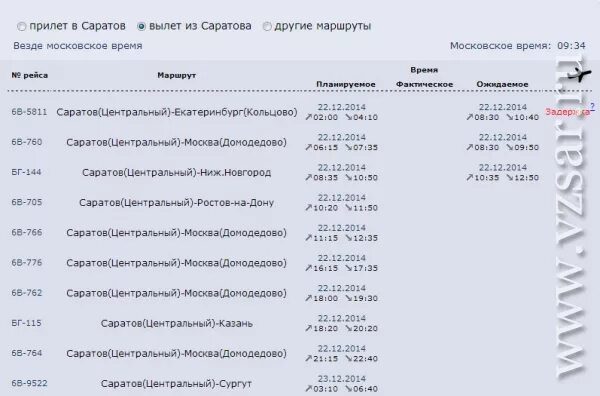Open flight 6В-760 number link
This screenshot has height=396, width=600.
27,142
